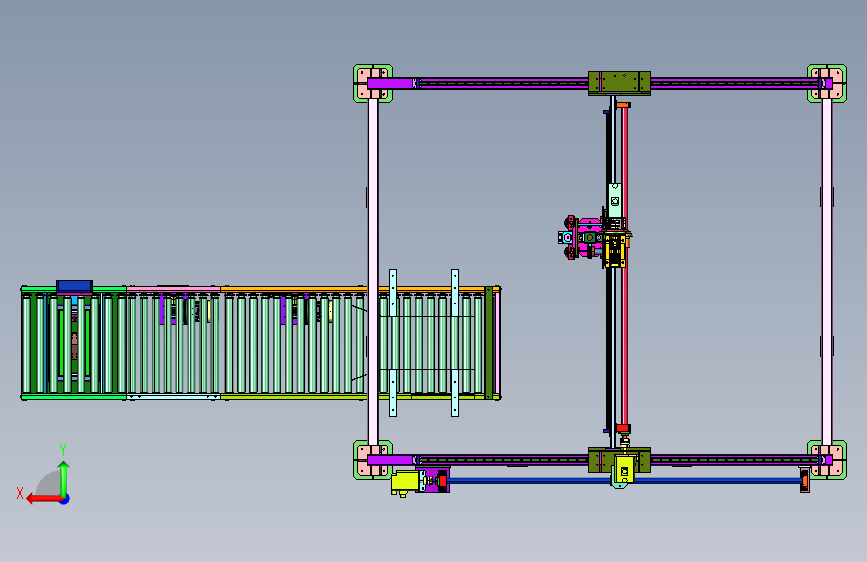Select the magenta end block on the top-left rail
867x562 pixels.
click(x=390, y=84)
